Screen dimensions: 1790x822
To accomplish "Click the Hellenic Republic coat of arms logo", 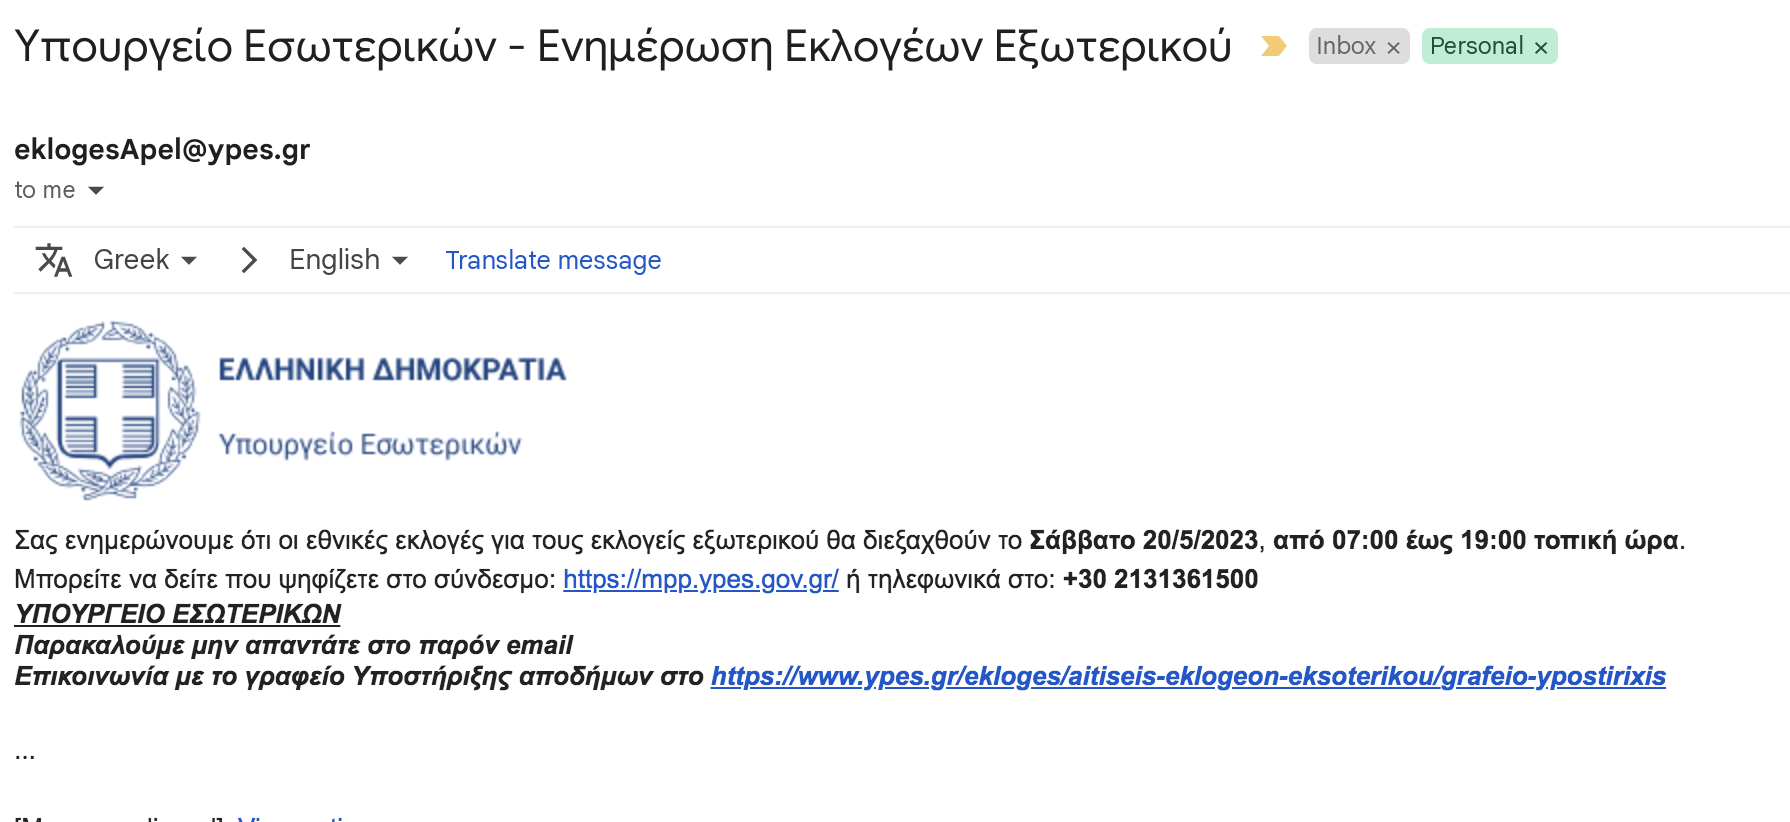I will coord(110,410).
